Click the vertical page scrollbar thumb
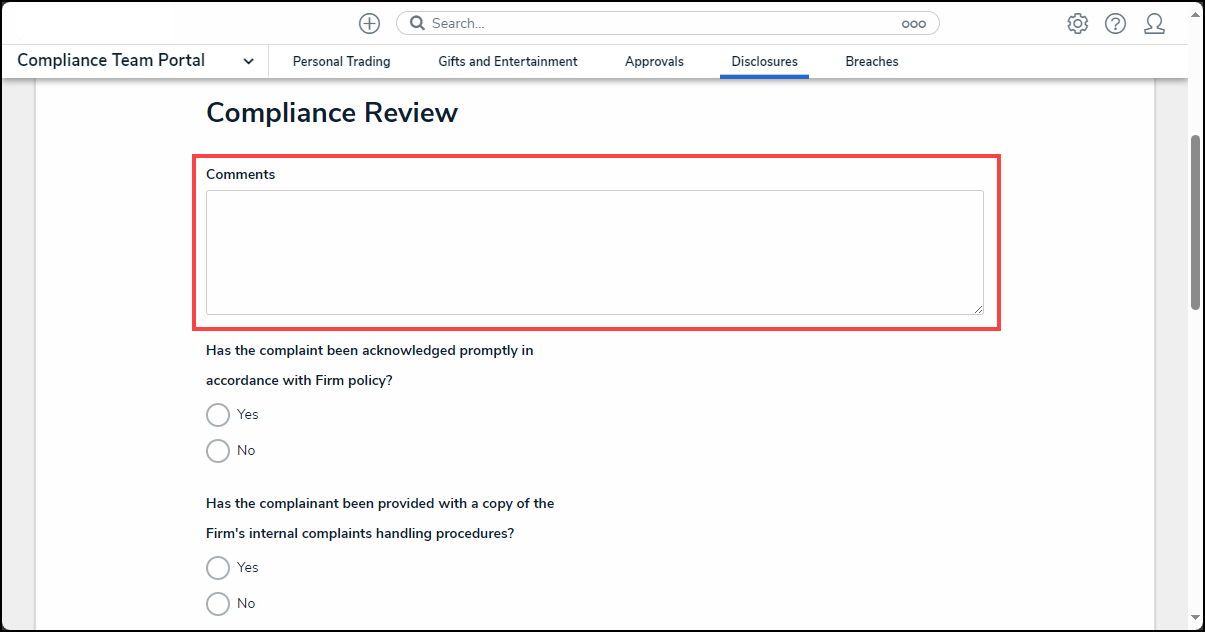 coord(1195,221)
